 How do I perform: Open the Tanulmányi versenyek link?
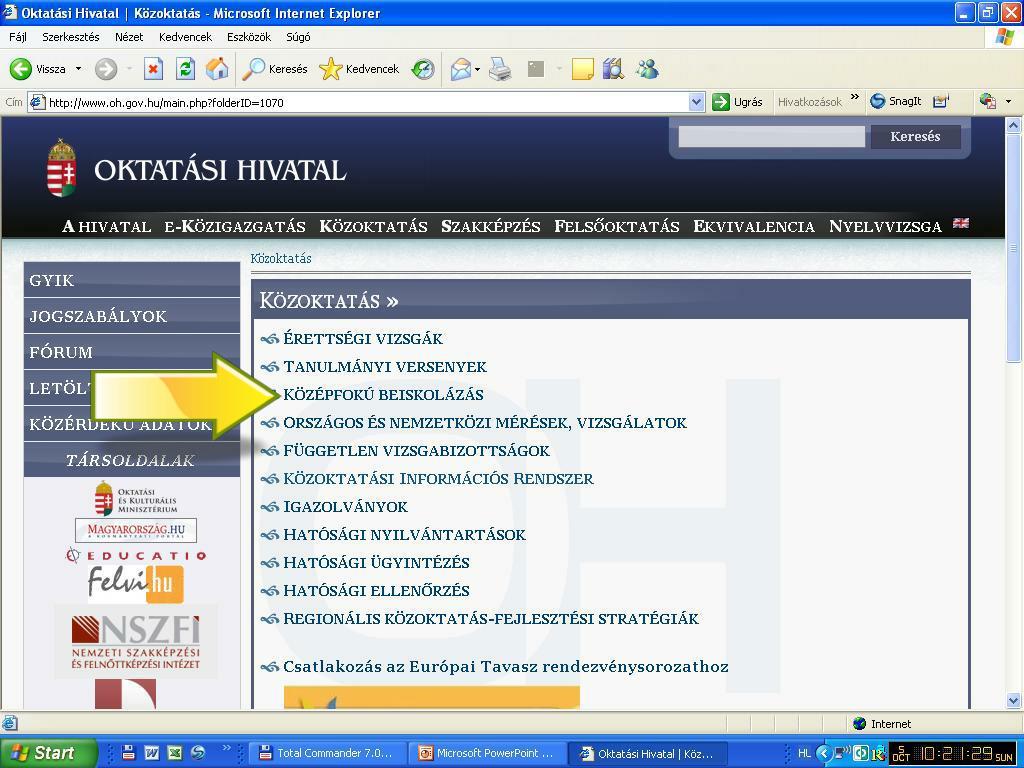[x=385, y=366]
